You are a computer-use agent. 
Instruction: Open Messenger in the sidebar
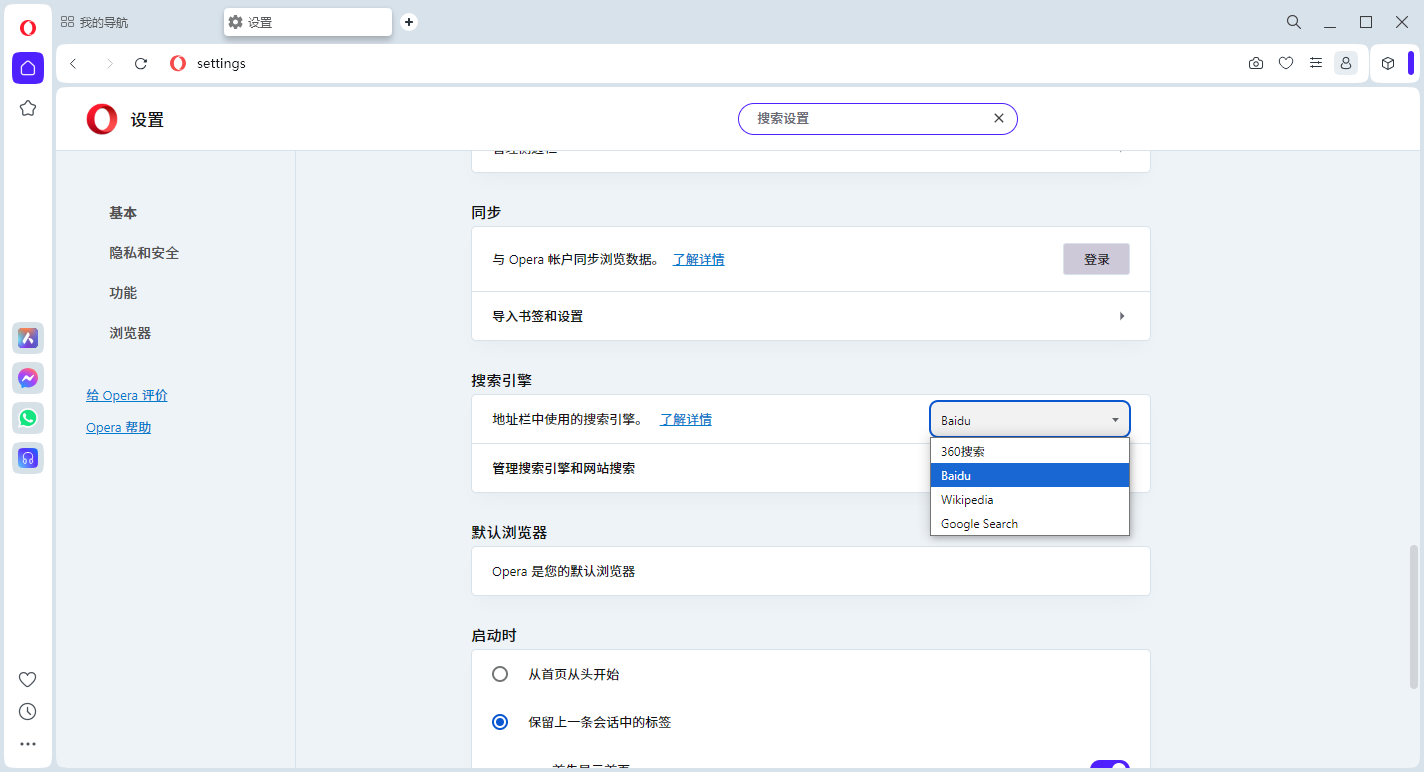point(28,378)
